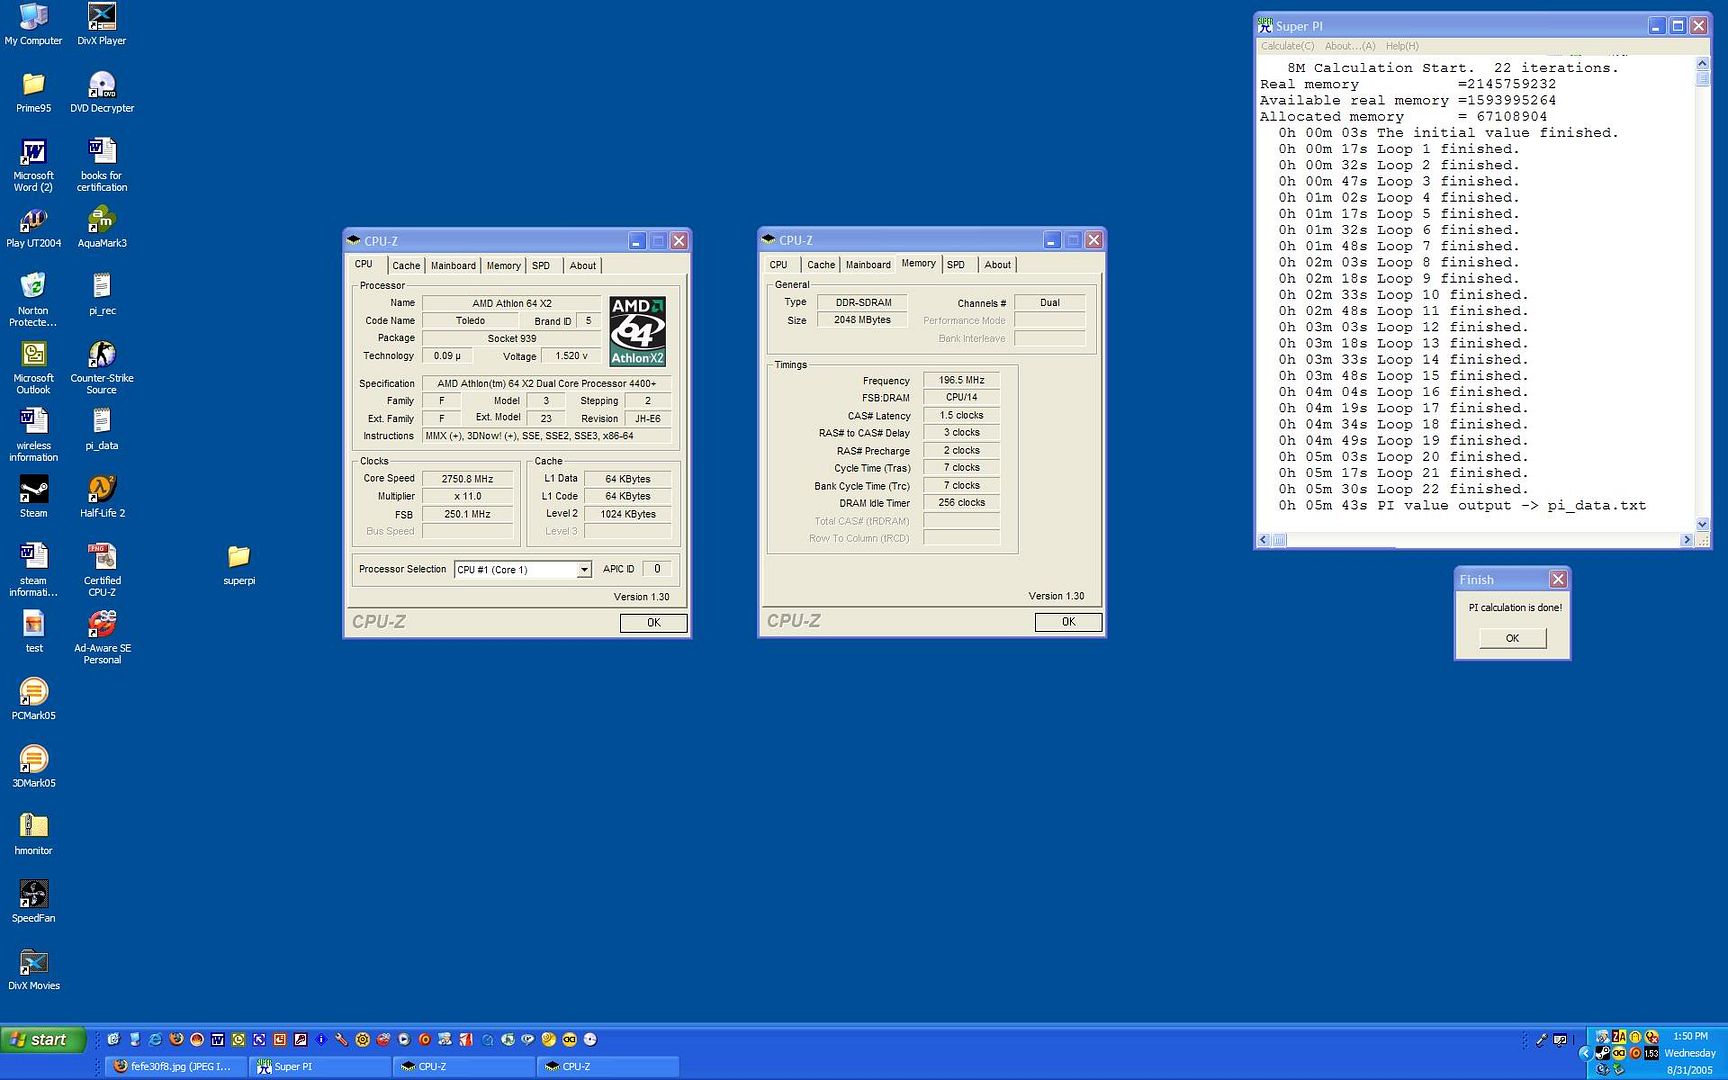Open SPD tab in right CPU-Z window
1728x1080 pixels.
coord(956,265)
